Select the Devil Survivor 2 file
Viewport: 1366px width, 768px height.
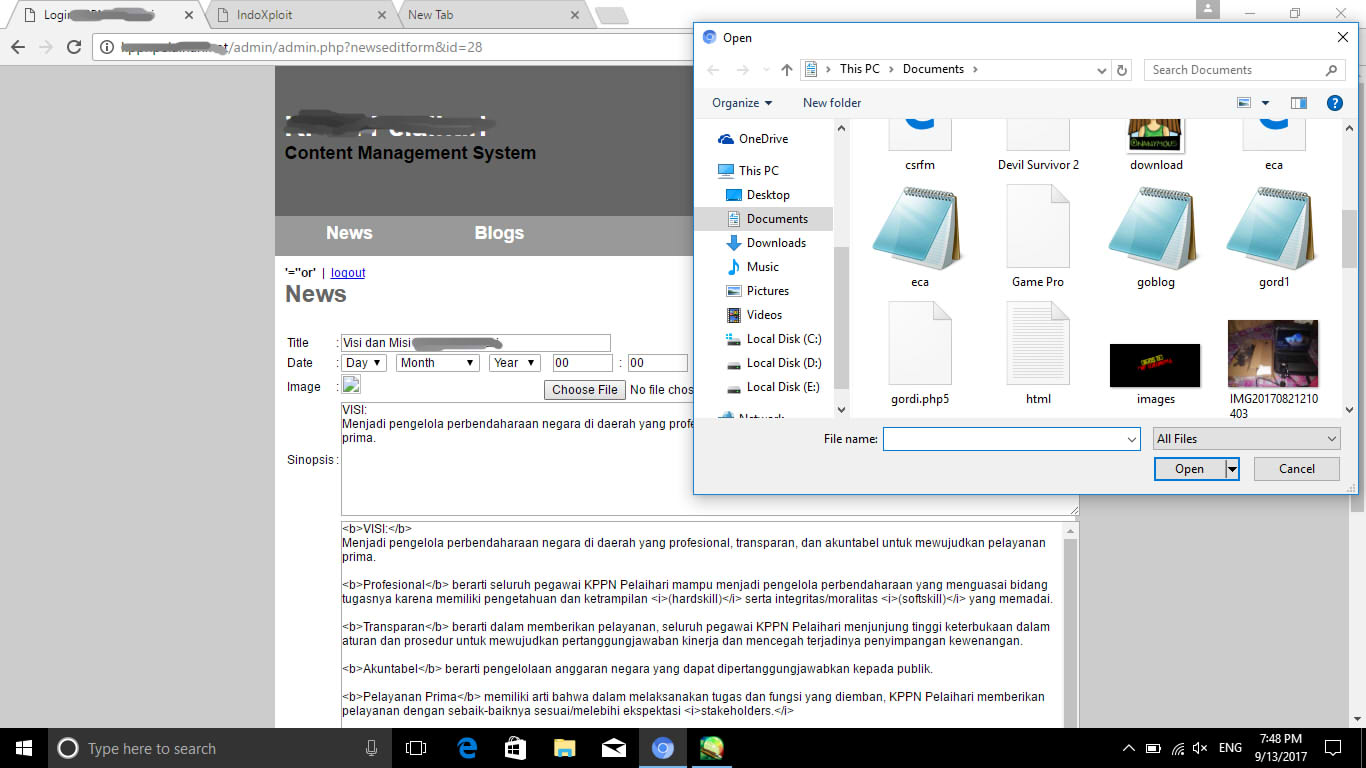click(x=1038, y=146)
